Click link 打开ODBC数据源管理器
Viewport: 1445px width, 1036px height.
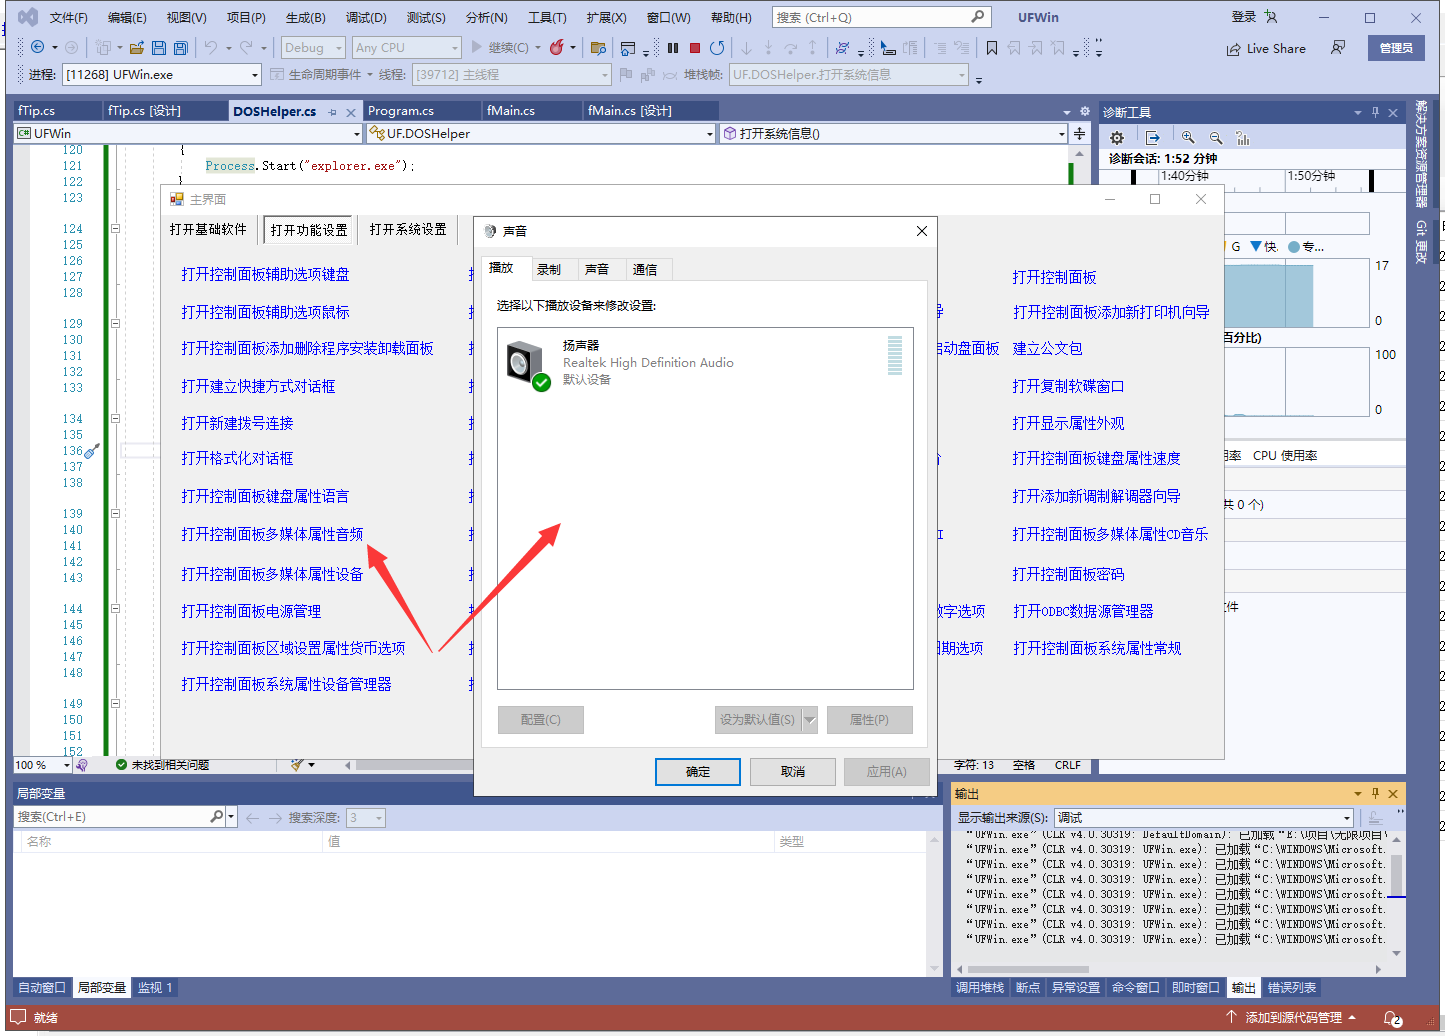1083,612
